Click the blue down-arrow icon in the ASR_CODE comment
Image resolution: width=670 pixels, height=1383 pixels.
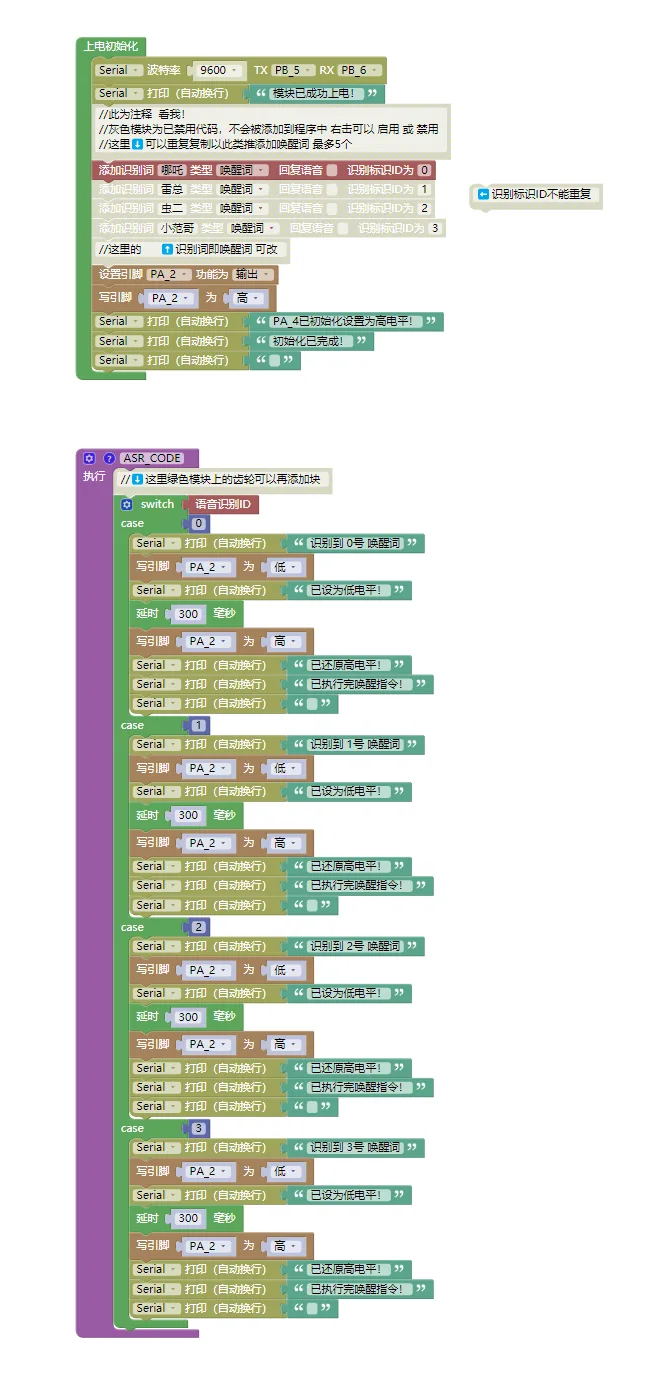click(137, 479)
